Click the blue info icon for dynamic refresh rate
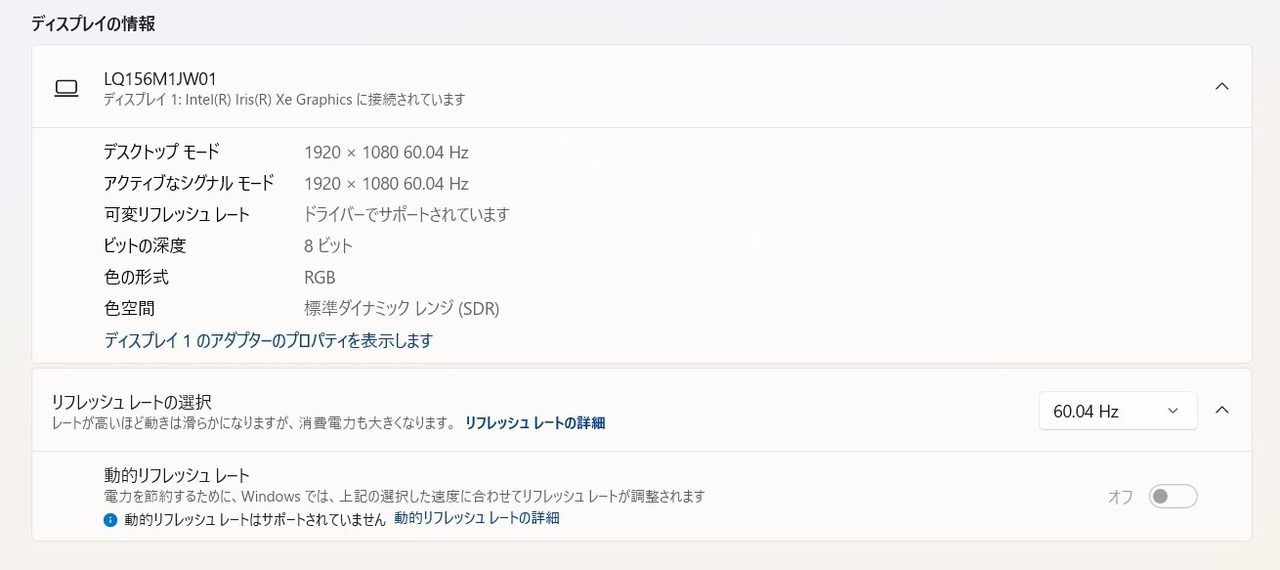Image resolution: width=1280 pixels, height=570 pixels. click(111, 520)
